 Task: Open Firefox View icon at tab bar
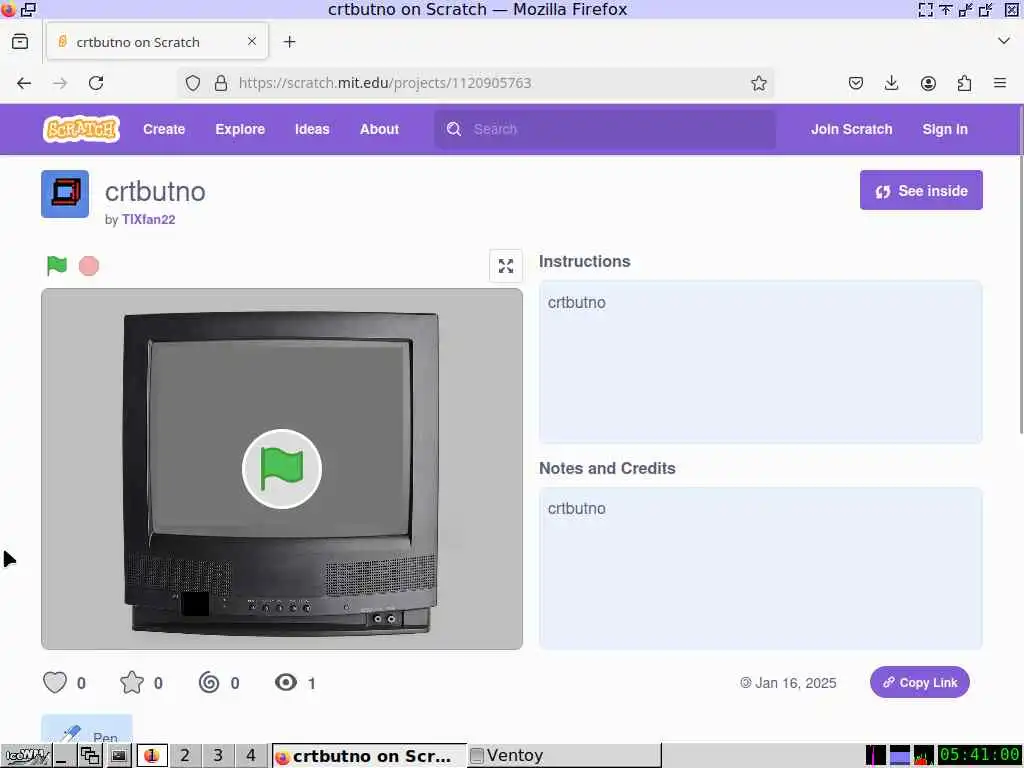pos(20,42)
